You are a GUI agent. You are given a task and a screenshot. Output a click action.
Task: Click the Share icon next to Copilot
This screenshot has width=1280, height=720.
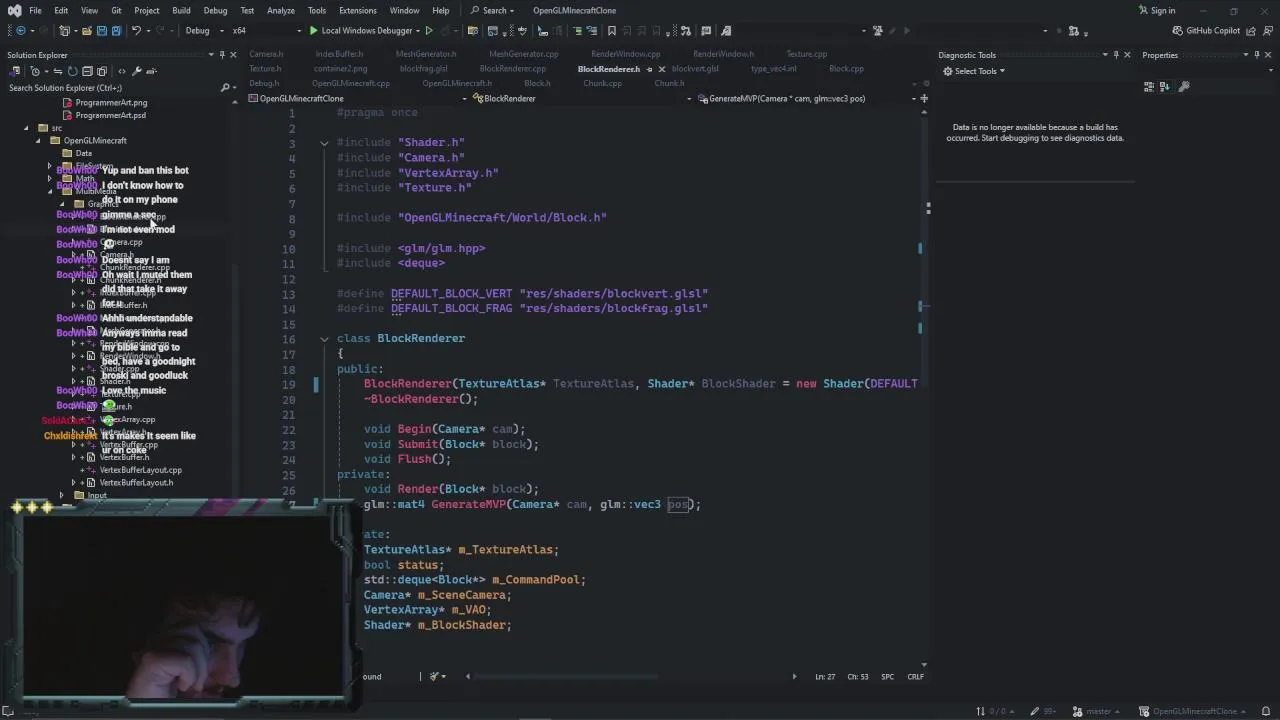pos(1251,31)
